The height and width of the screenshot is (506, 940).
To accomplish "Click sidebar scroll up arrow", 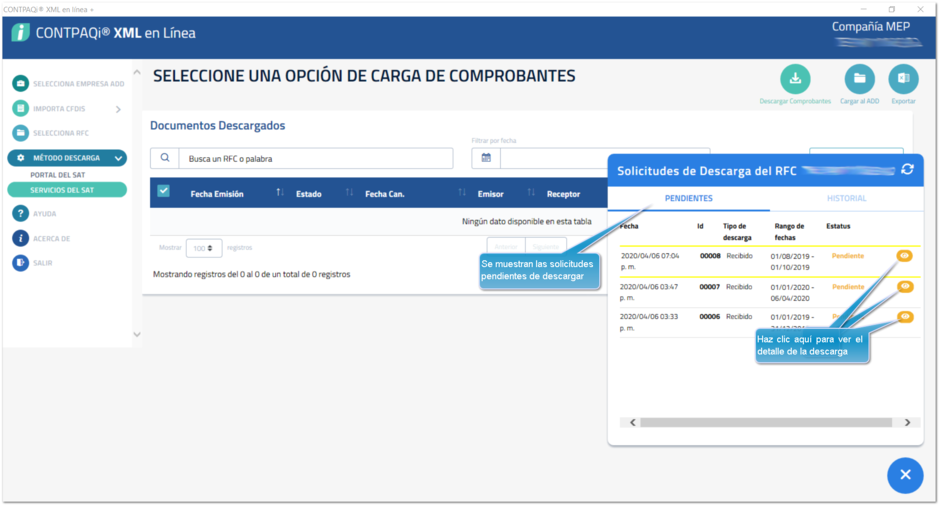I will pyautogui.click(x=137, y=73).
